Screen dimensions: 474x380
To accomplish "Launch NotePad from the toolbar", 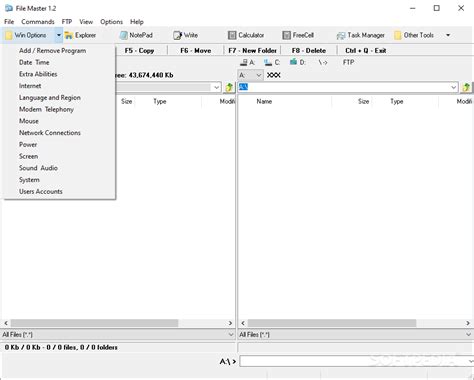I will (136, 35).
